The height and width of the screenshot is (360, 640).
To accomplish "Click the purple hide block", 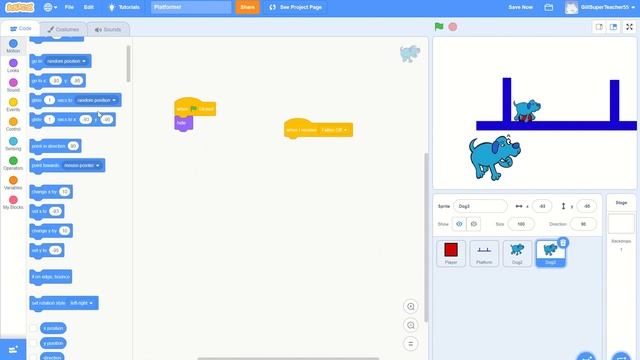I will [x=183, y=123].
